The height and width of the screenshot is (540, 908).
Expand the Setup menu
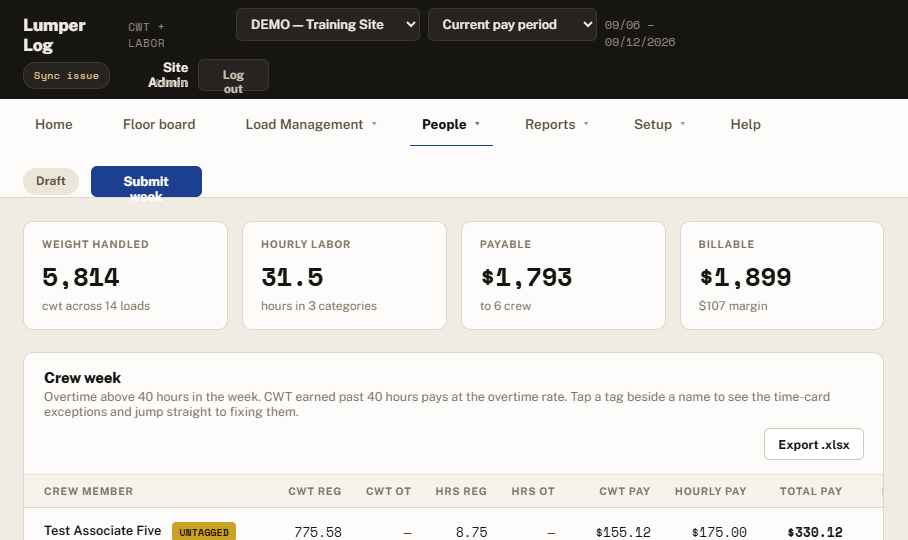(x=660, y=124)
